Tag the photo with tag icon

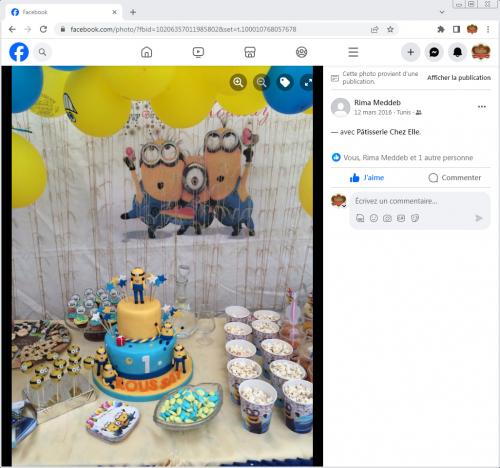285,82
